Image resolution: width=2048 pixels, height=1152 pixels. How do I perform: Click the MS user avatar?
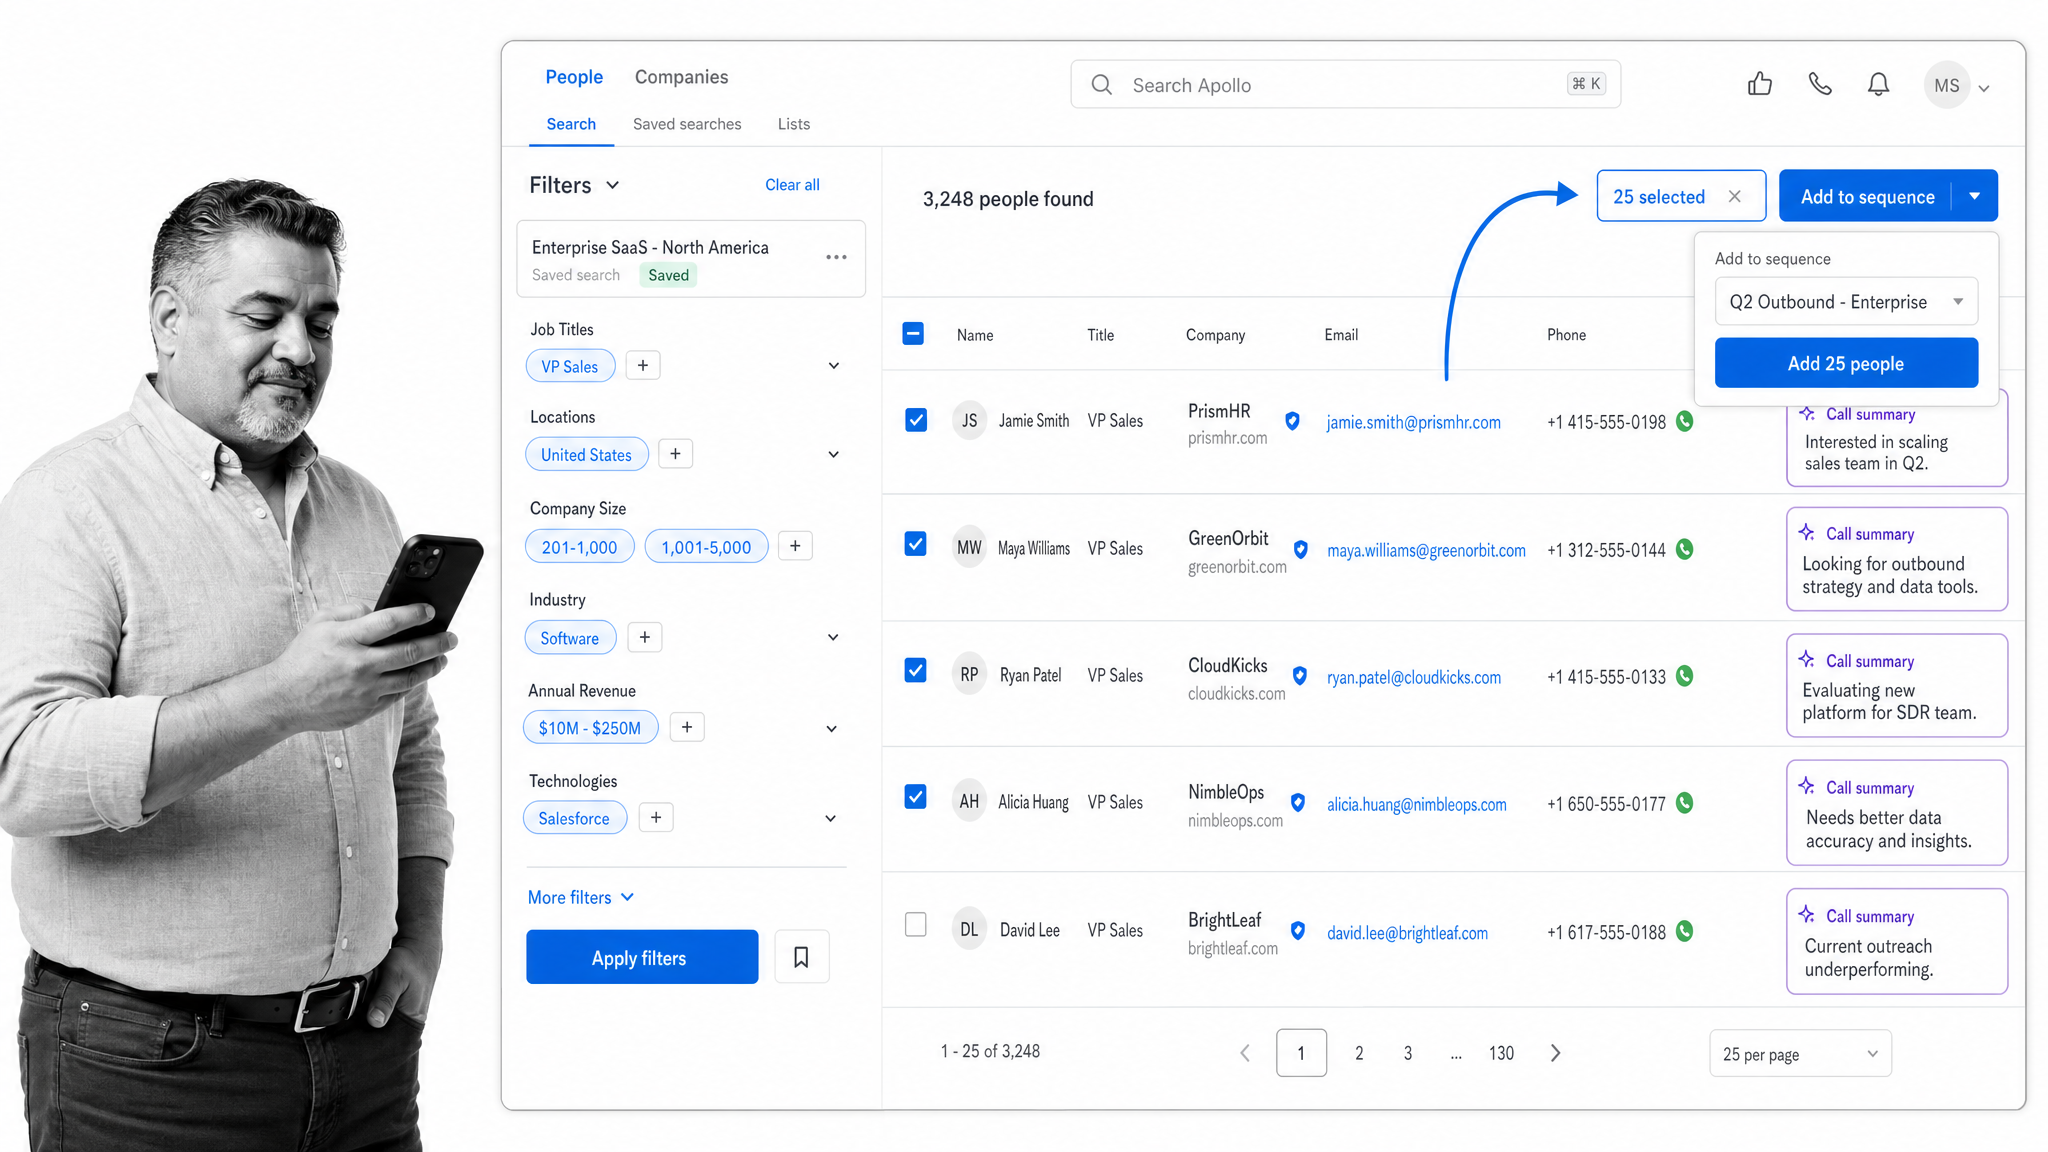(1946, 86)
